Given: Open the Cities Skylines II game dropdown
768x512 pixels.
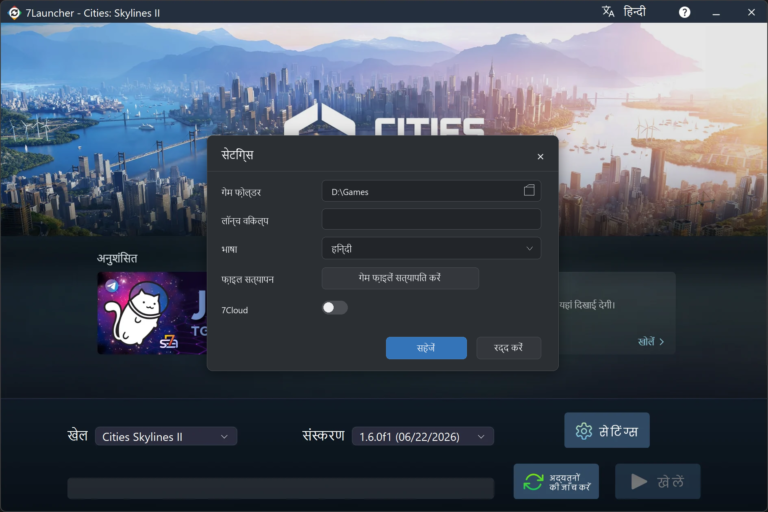Looking at the screenshot, I should pyautogui.click(x=166, y=437).
